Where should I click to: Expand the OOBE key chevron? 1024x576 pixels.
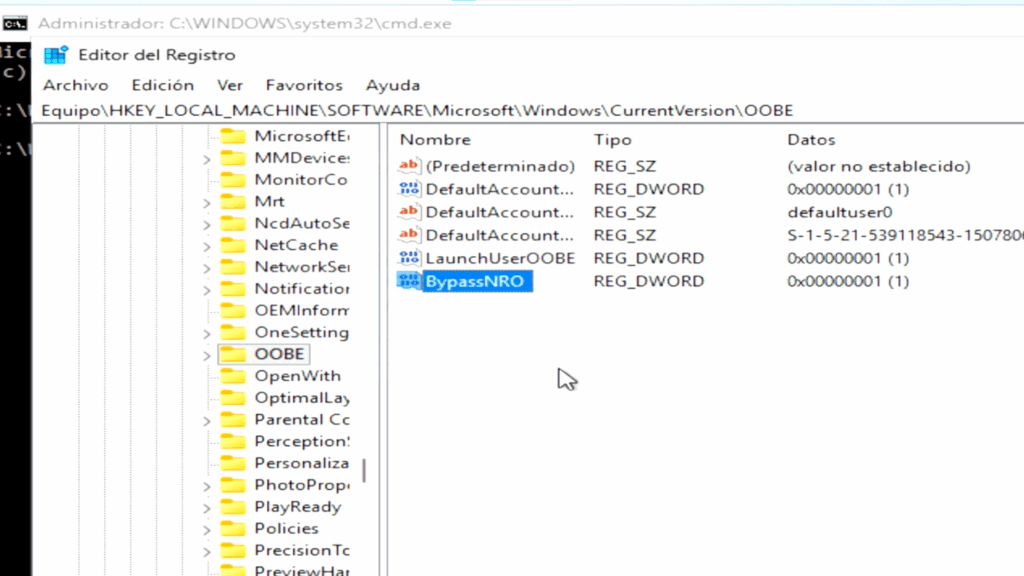tap(207, 355)
